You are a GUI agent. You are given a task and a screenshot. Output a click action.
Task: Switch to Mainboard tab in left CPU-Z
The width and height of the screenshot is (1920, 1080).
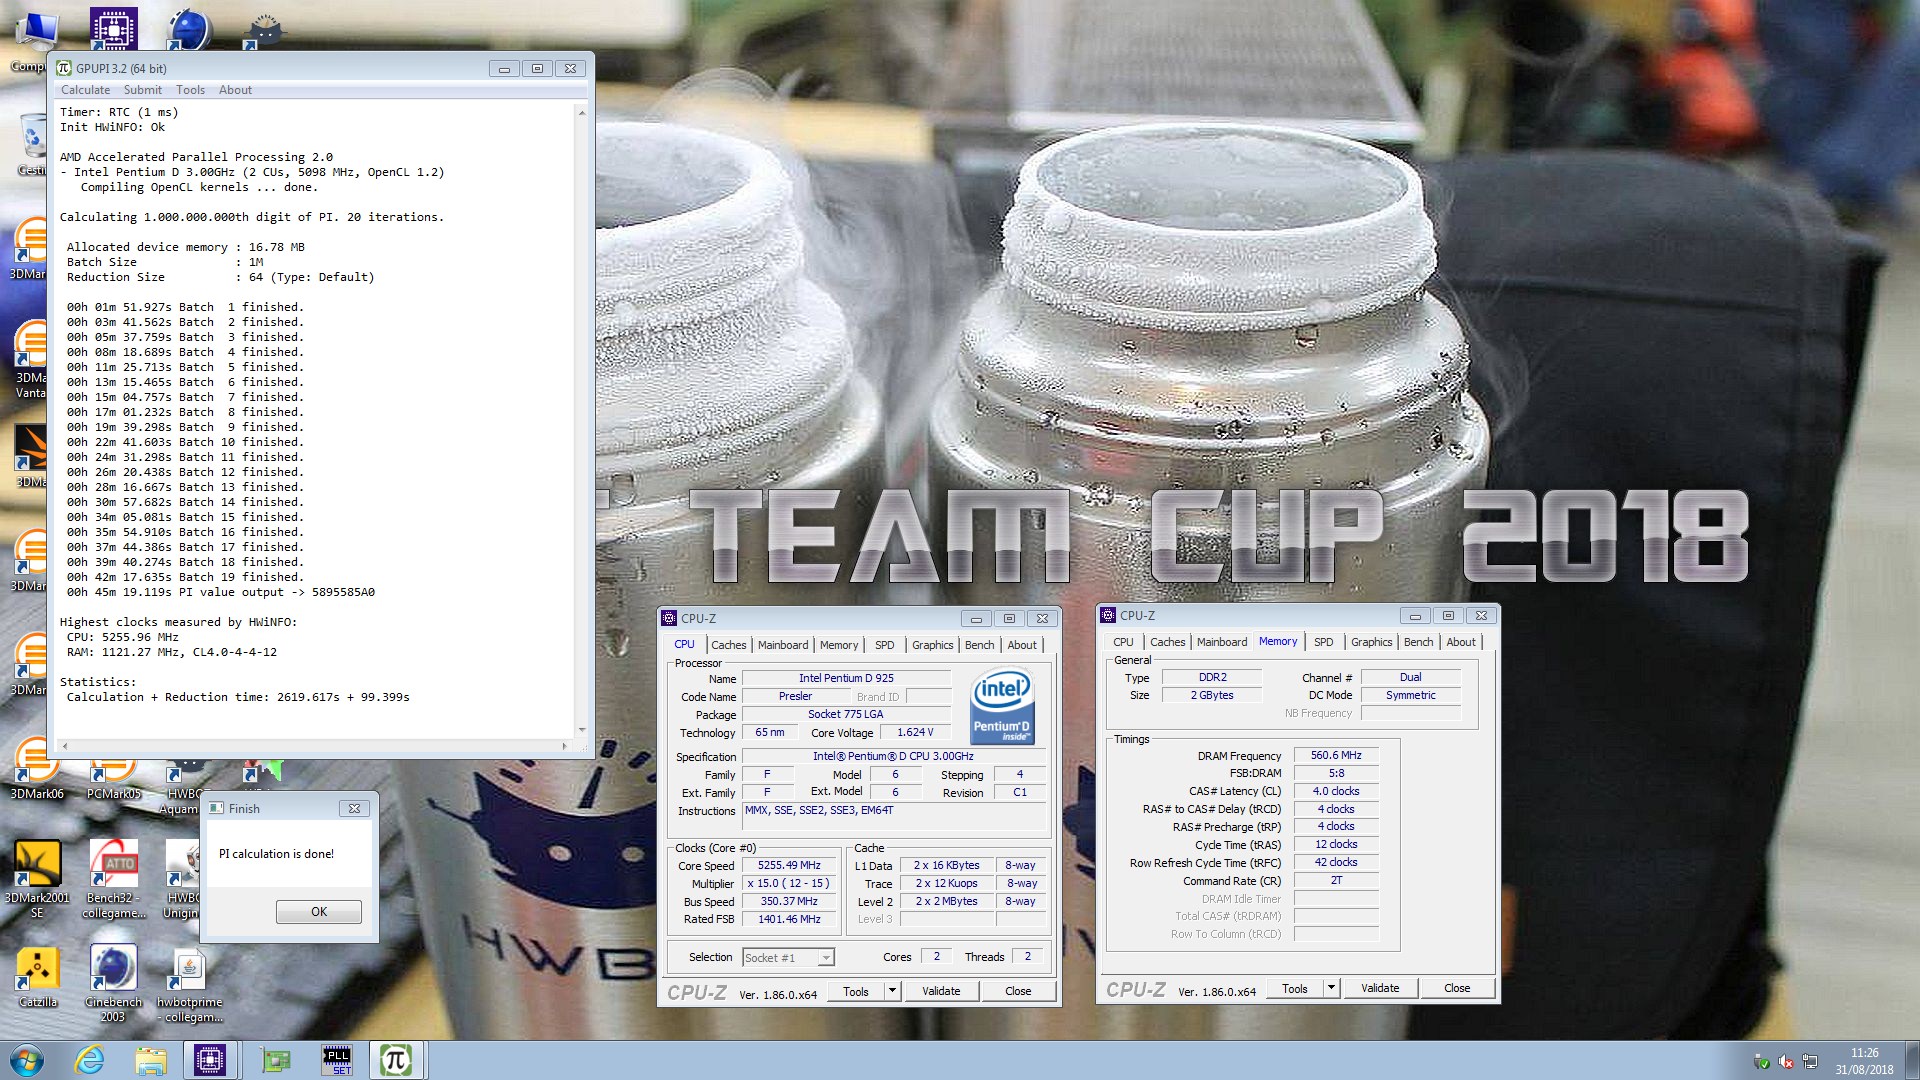783,645
